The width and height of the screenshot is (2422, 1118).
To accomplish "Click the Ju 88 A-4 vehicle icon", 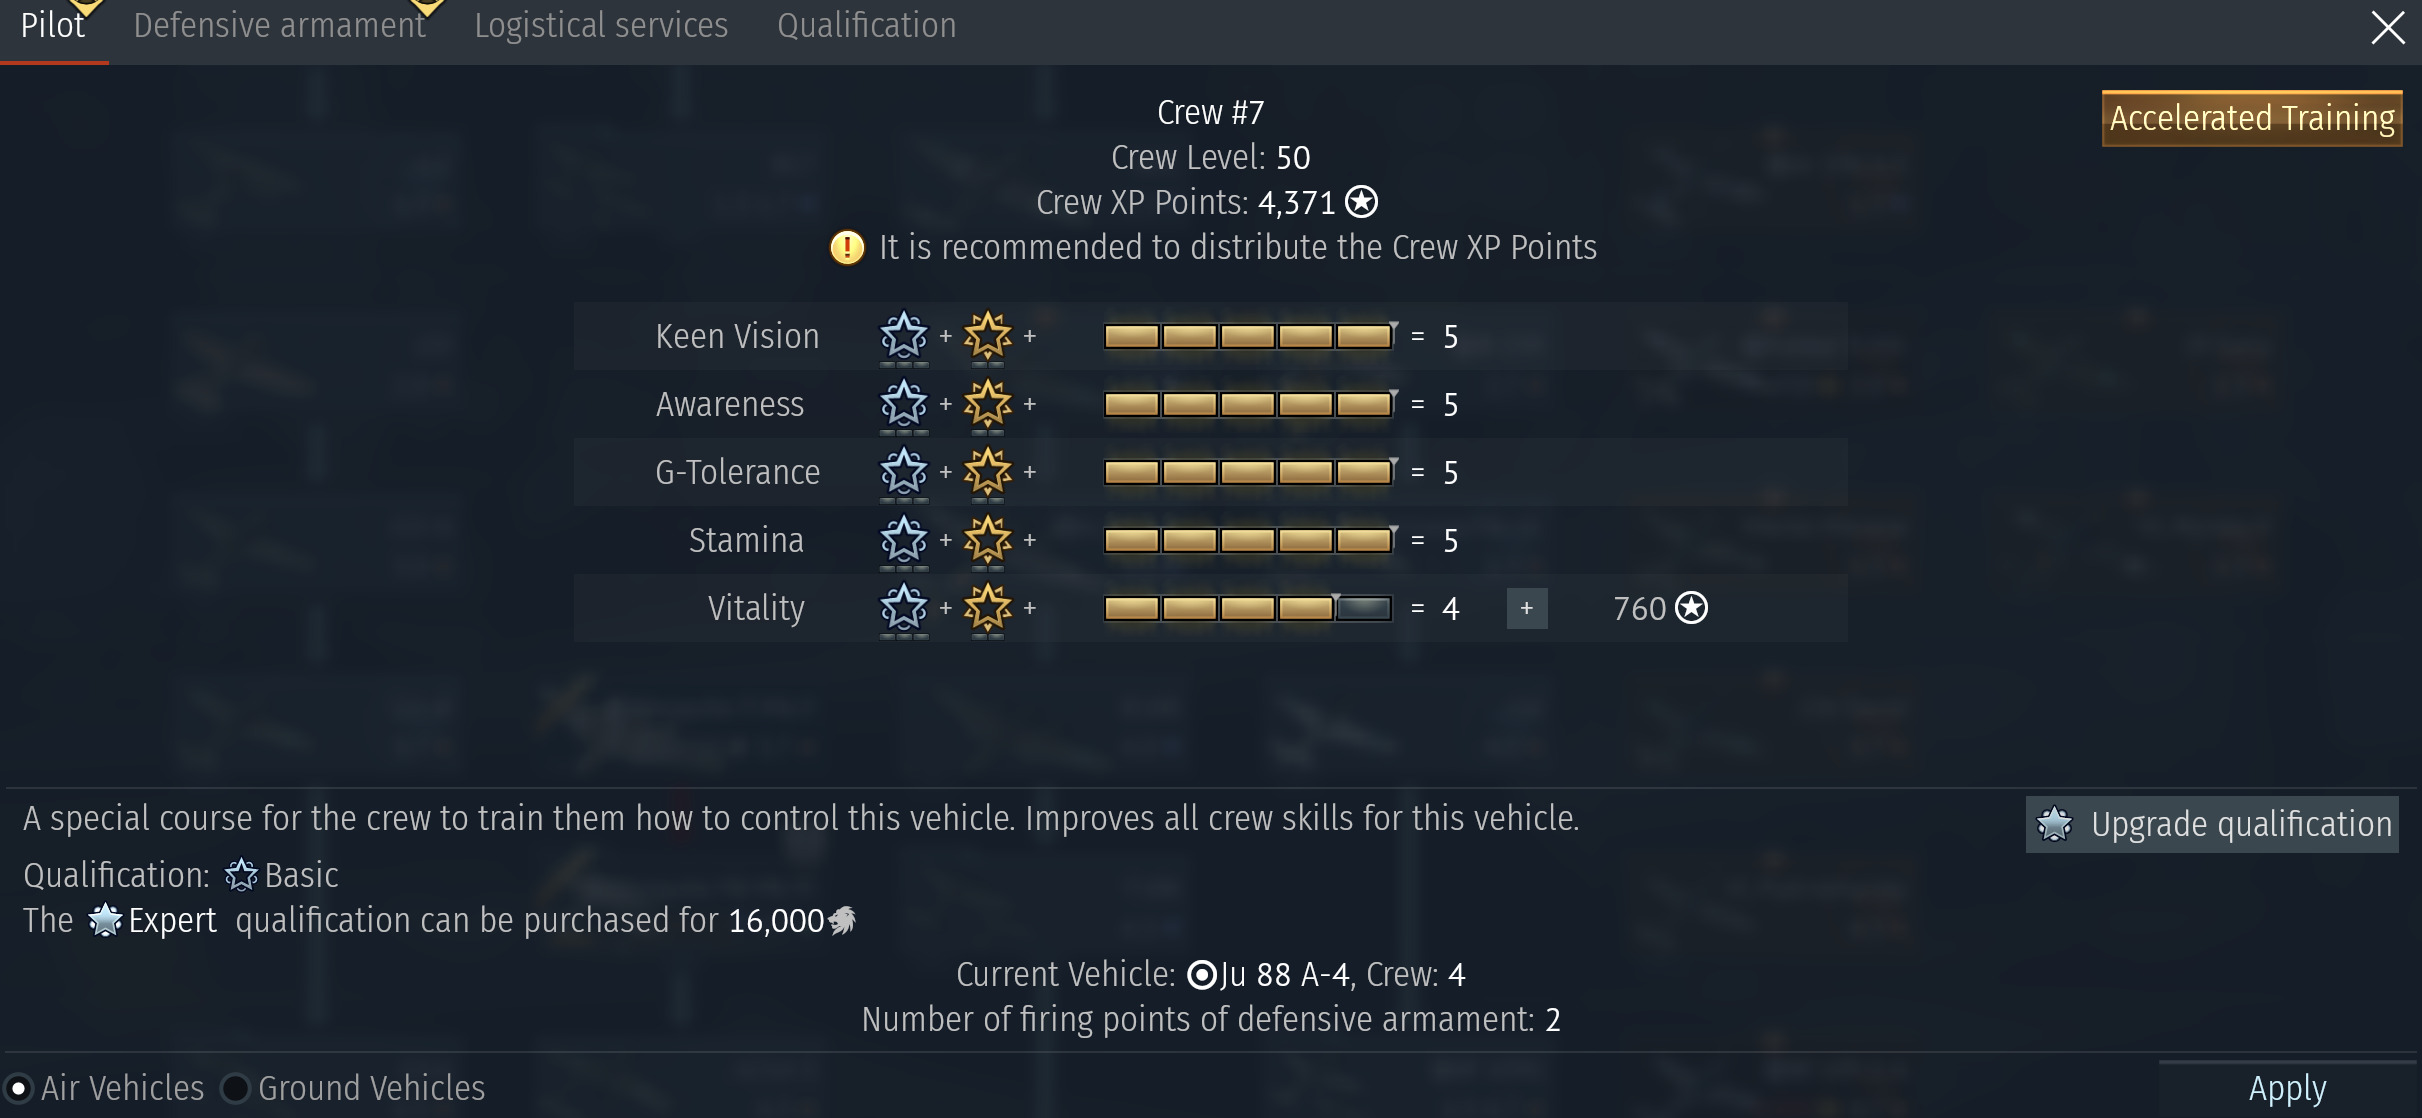I will [x=1201, y=974].
